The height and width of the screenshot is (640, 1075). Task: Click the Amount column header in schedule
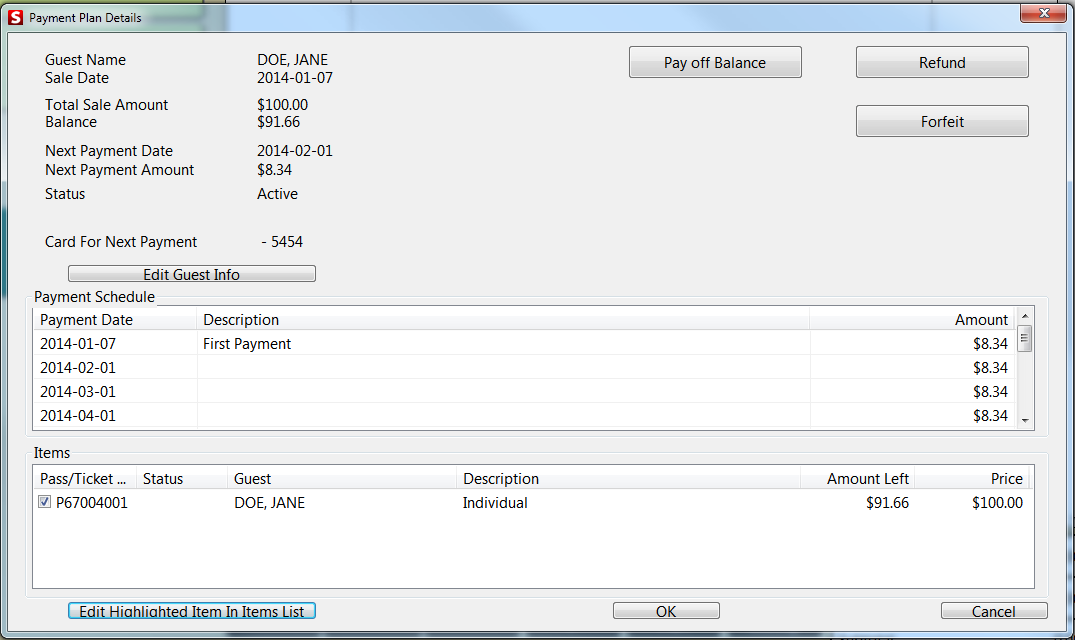point(911,320)
